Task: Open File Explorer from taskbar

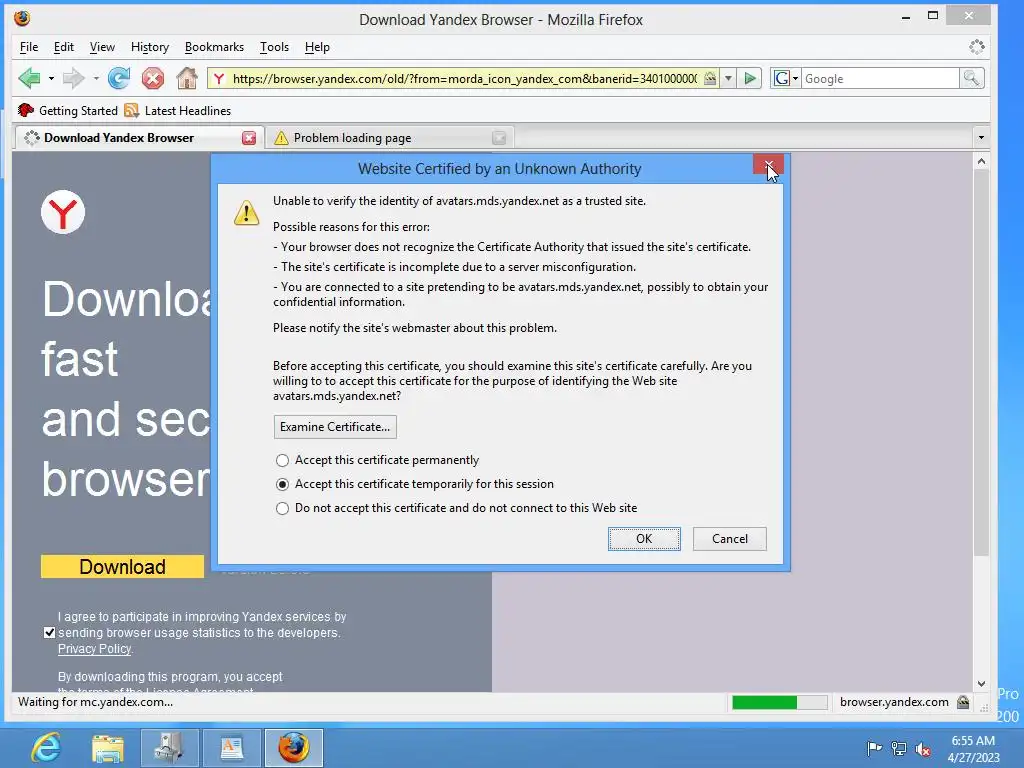Action: (108, 748)
